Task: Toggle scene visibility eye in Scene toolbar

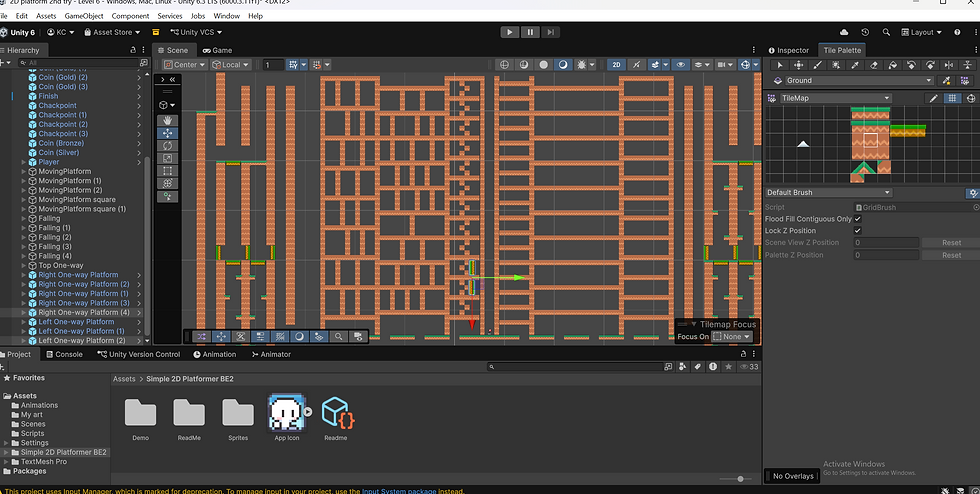Action: click(680, 64)
